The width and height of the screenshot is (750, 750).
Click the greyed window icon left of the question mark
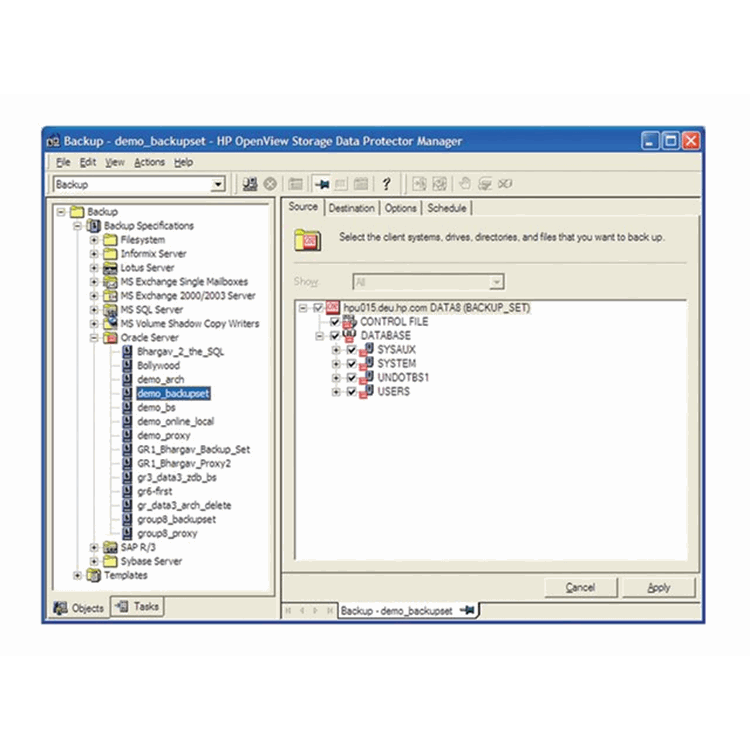pos(361,184)
